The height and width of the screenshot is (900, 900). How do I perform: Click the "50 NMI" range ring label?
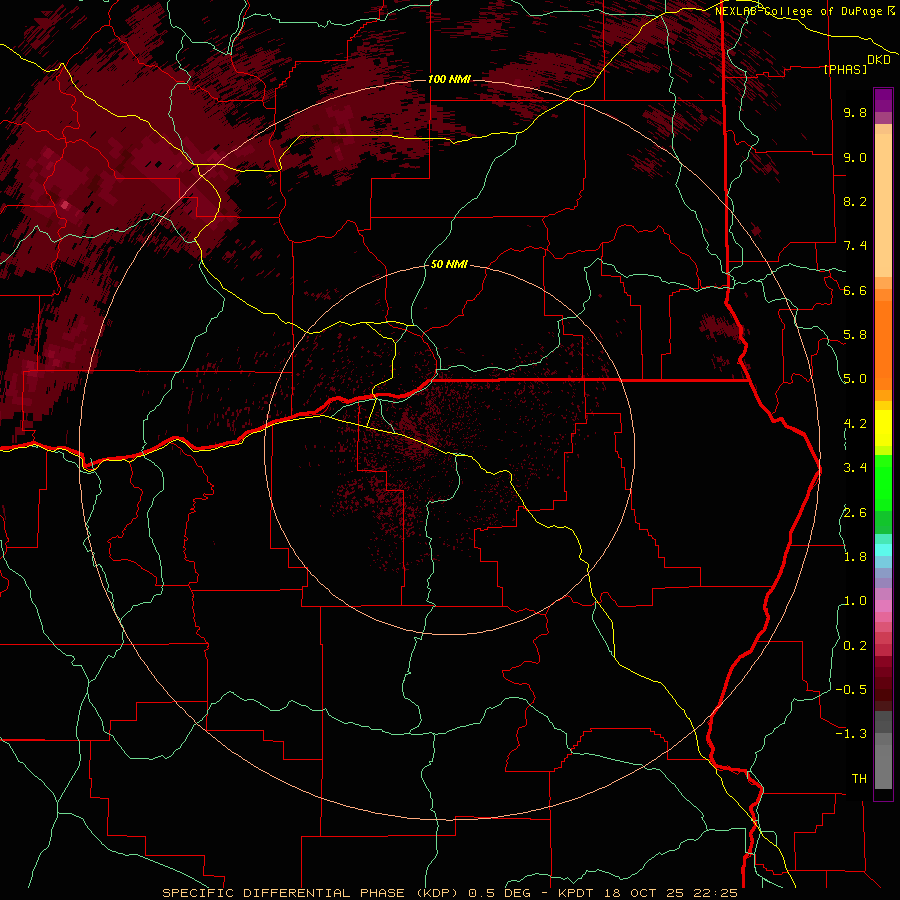449,264
